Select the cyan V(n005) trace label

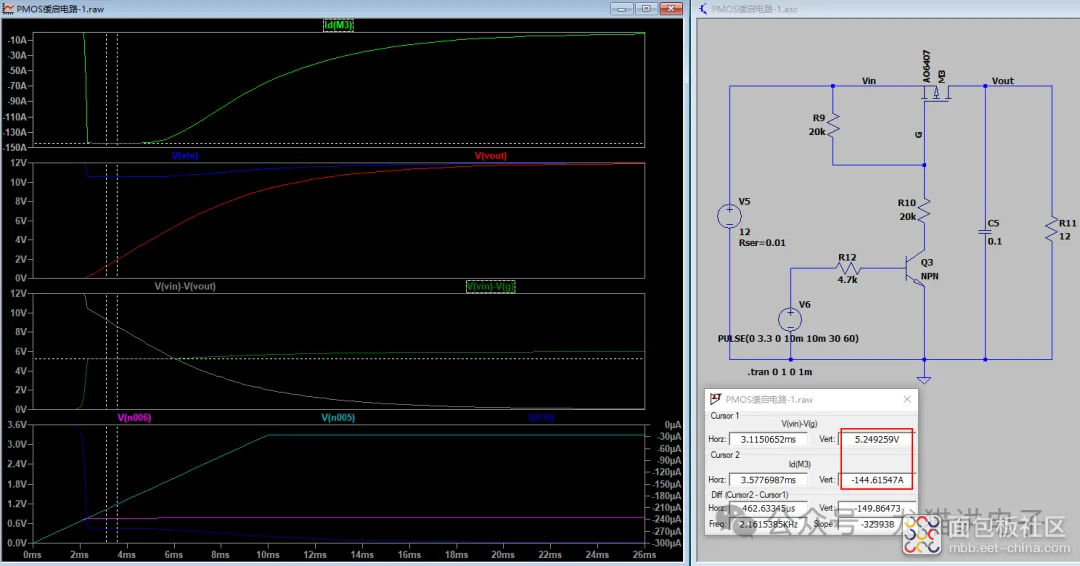click(338, 417)
